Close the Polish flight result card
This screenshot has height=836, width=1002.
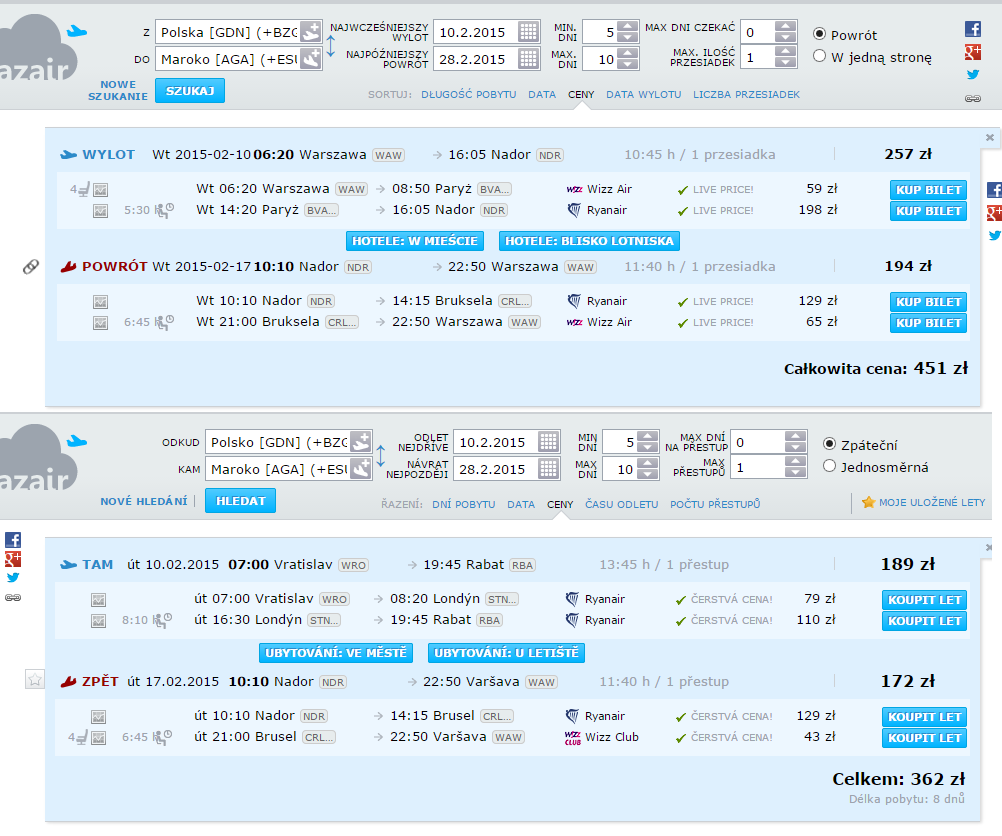coord(989,137)
